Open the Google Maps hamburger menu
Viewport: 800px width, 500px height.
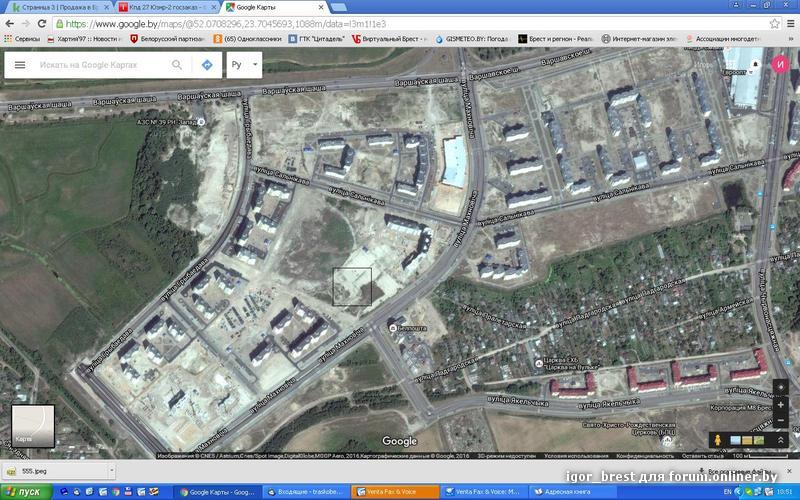click(20, 65)
